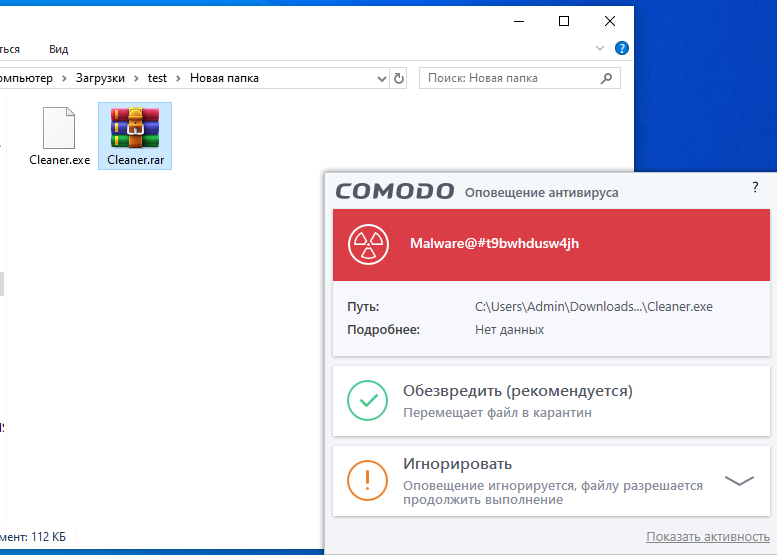Close the Explorer window

click(610, 21)
